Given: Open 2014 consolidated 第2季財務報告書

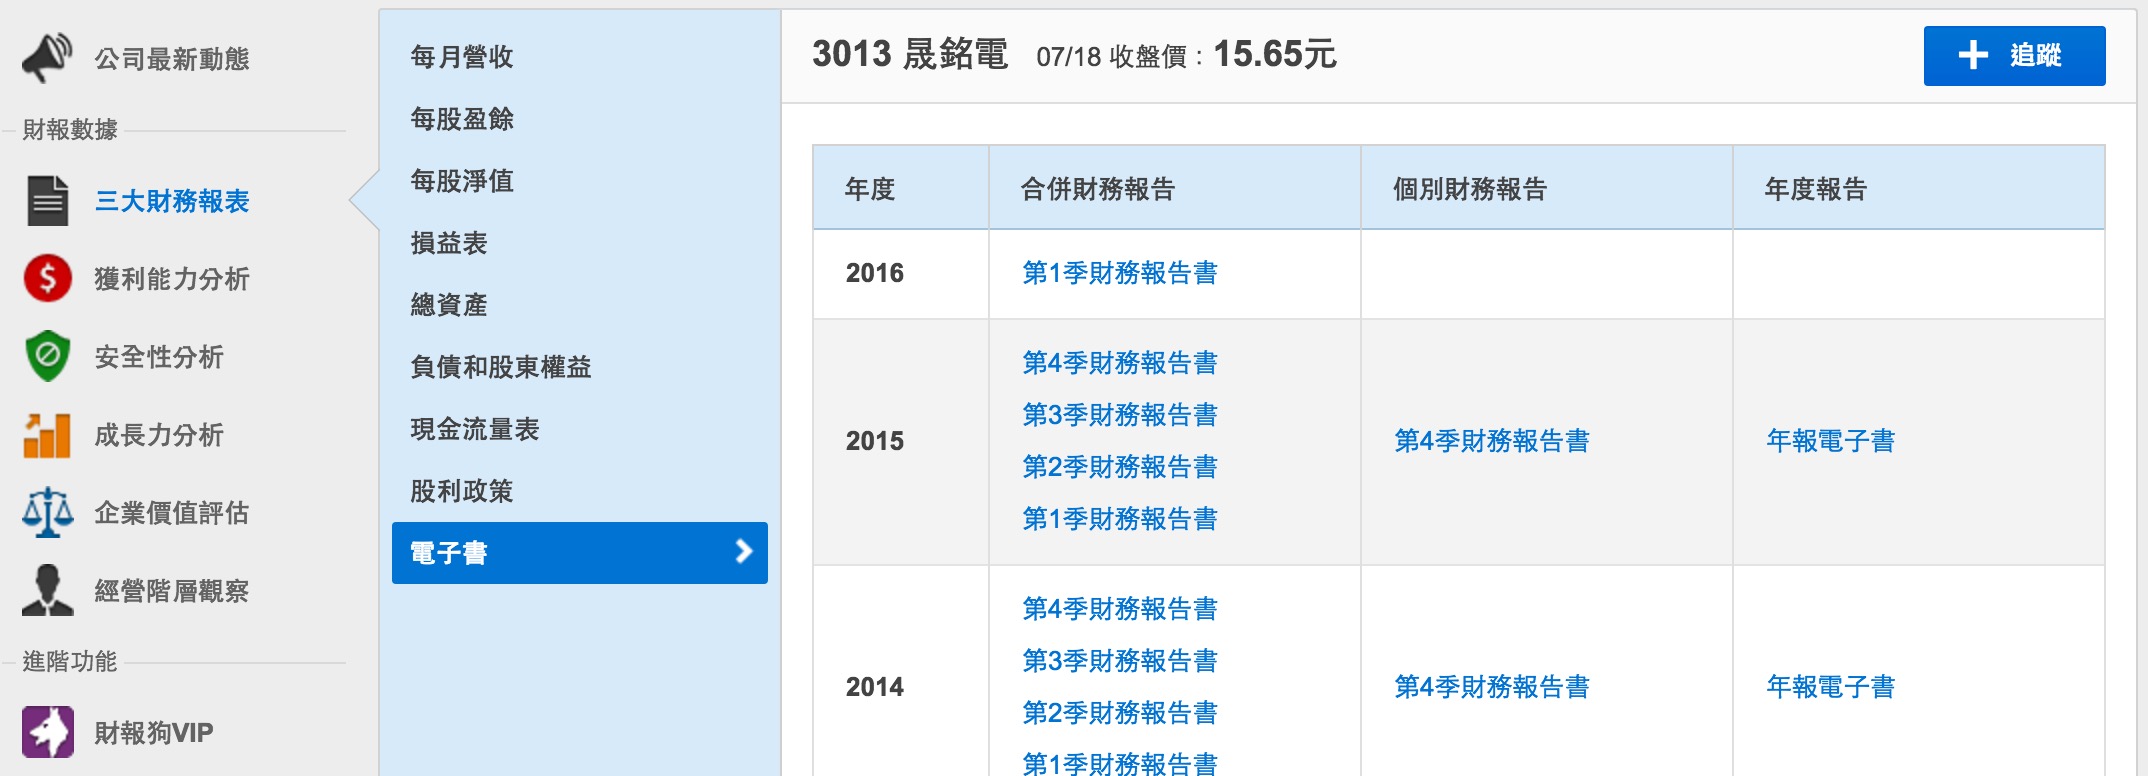Looking at the screenshot, I should point(1120,713).
